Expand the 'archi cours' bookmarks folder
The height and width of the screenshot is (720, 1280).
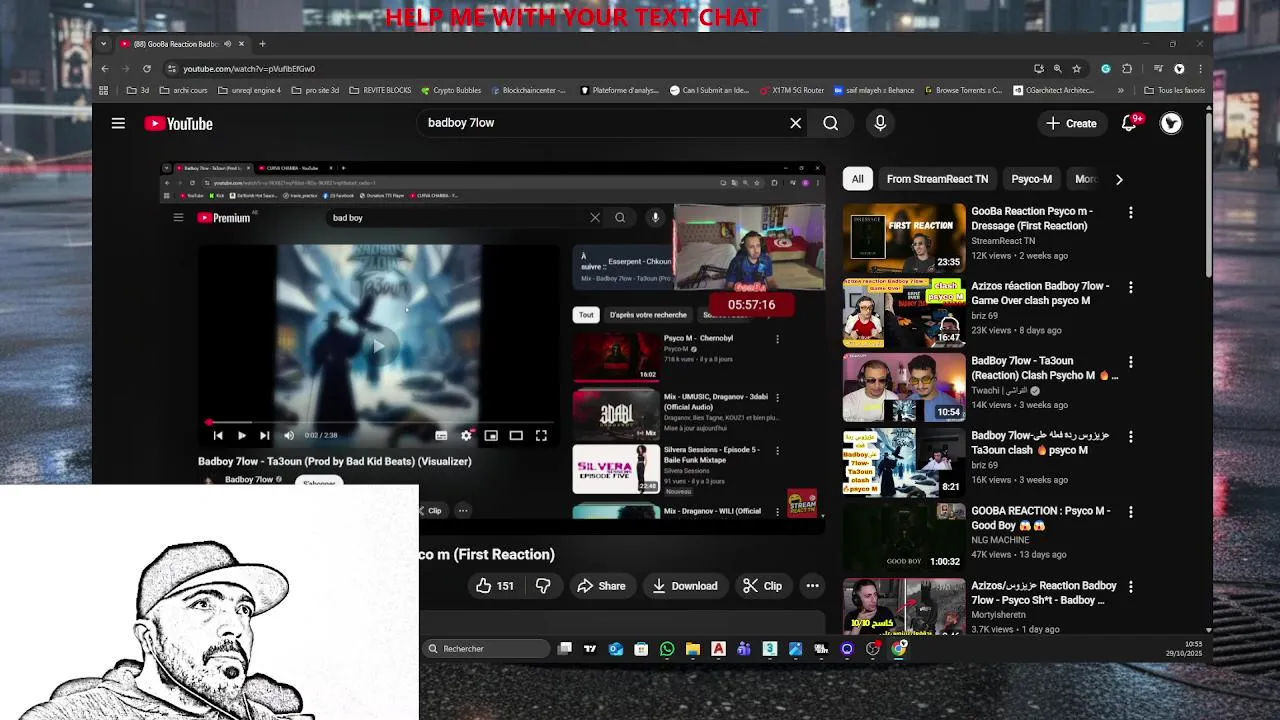[183, 90]
